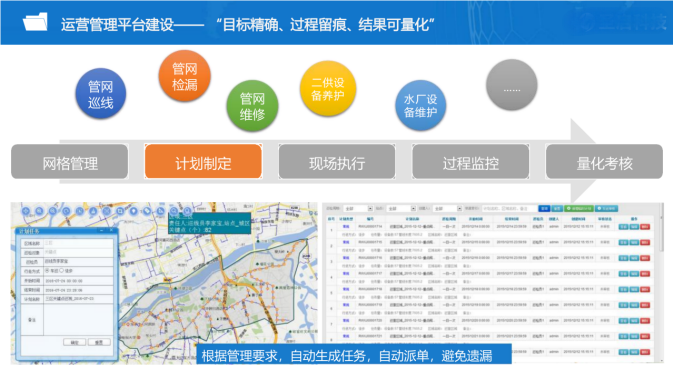The image size is (673, 378).
Task: Click the start time field in 计划任务 dialog
Action: coord(78,281)
